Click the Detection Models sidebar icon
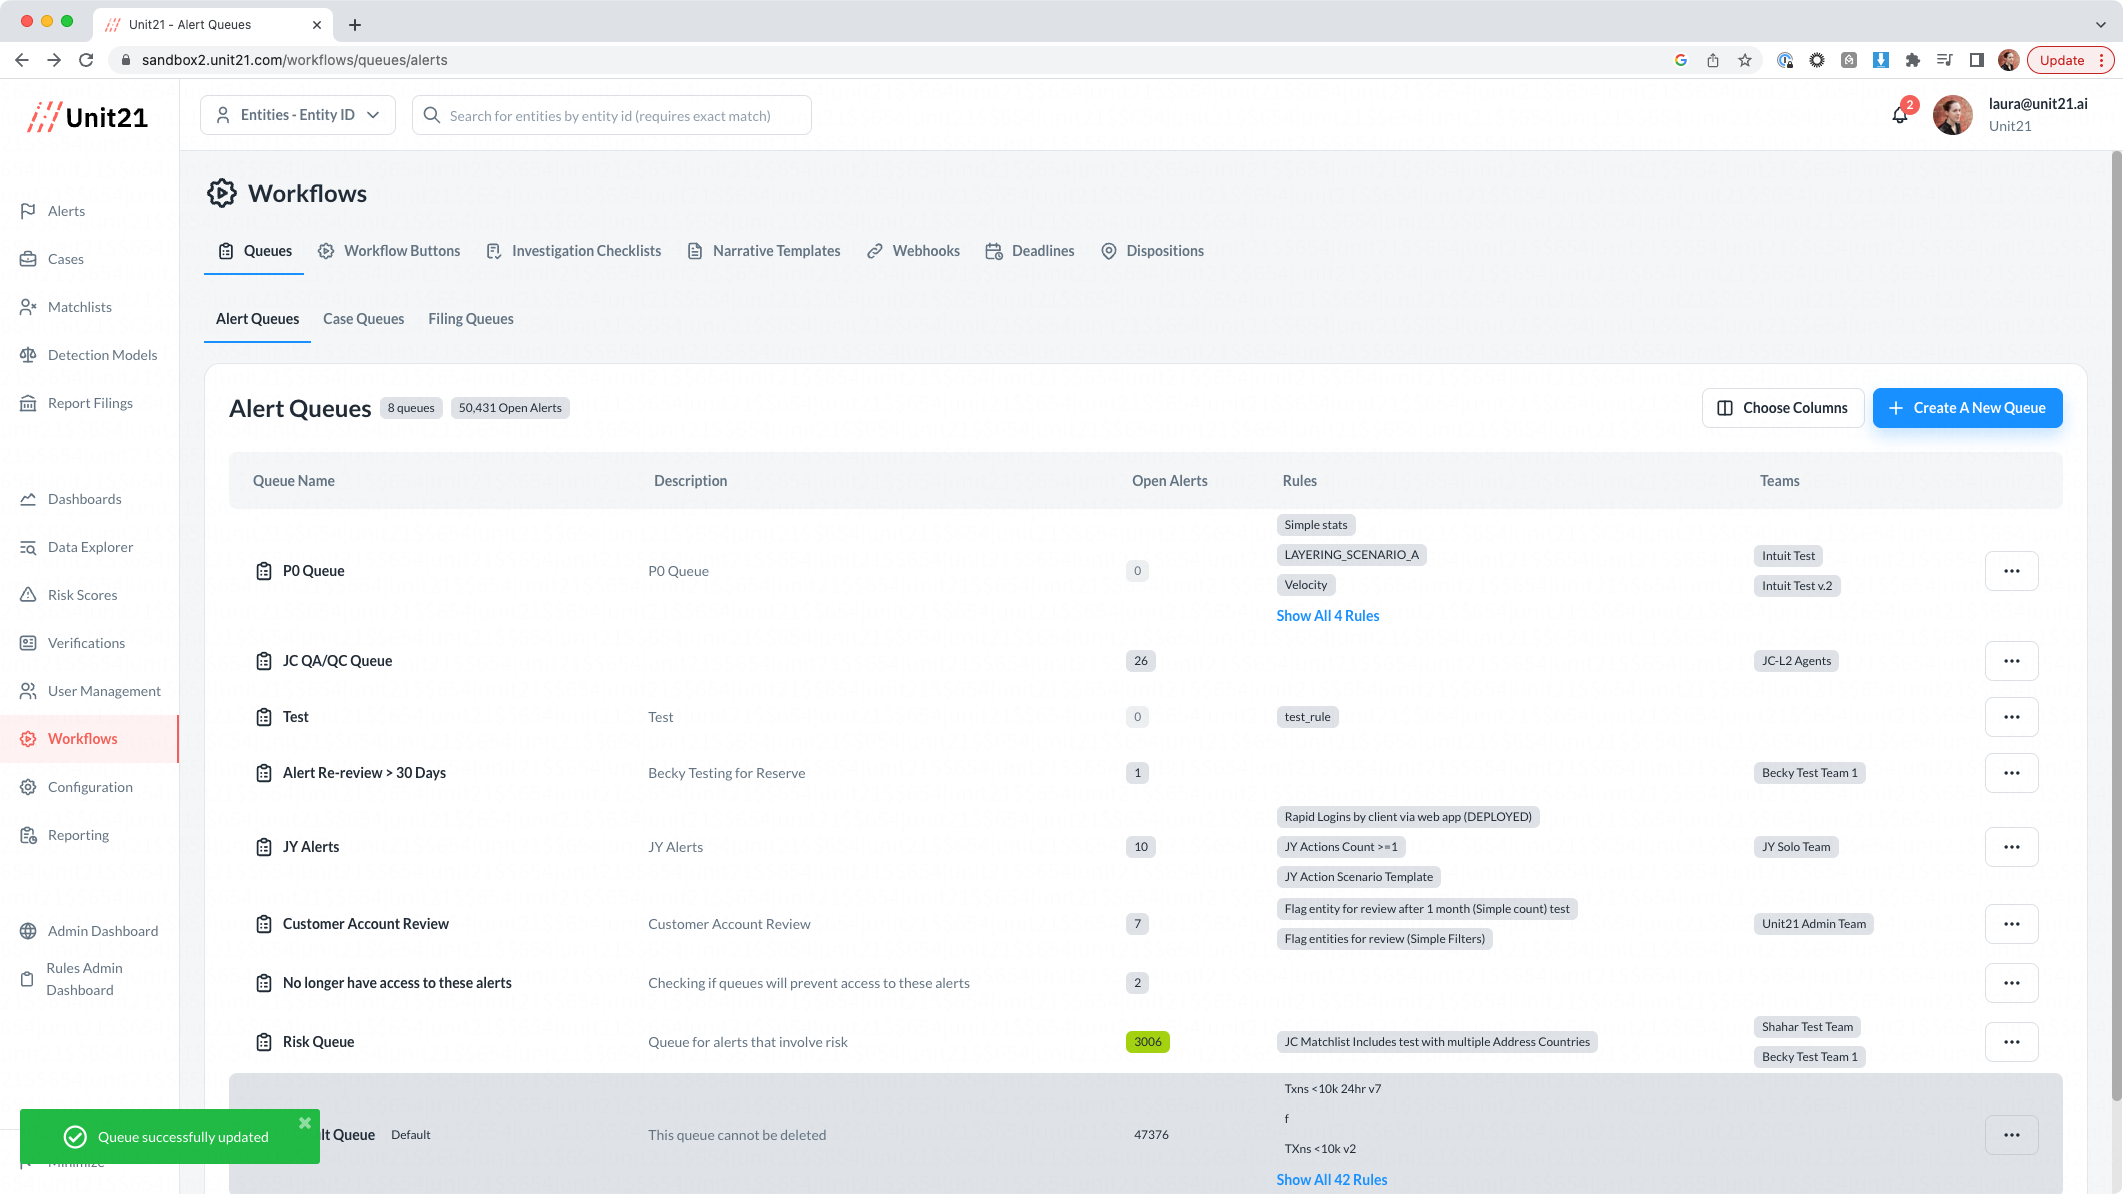 [28, 355]
